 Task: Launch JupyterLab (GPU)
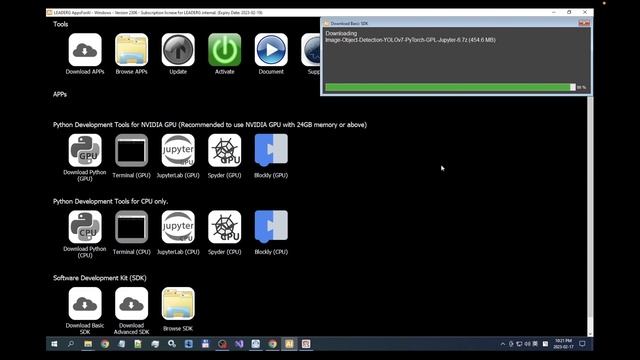pos(178,150)
